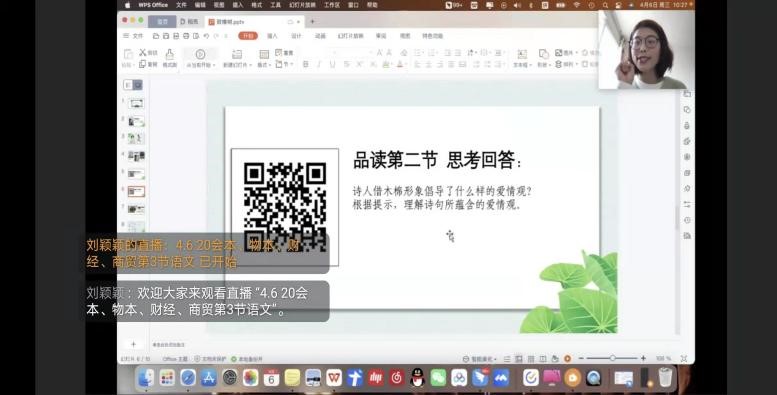Start slideshow from current slide play icon

tap(200, 54)
